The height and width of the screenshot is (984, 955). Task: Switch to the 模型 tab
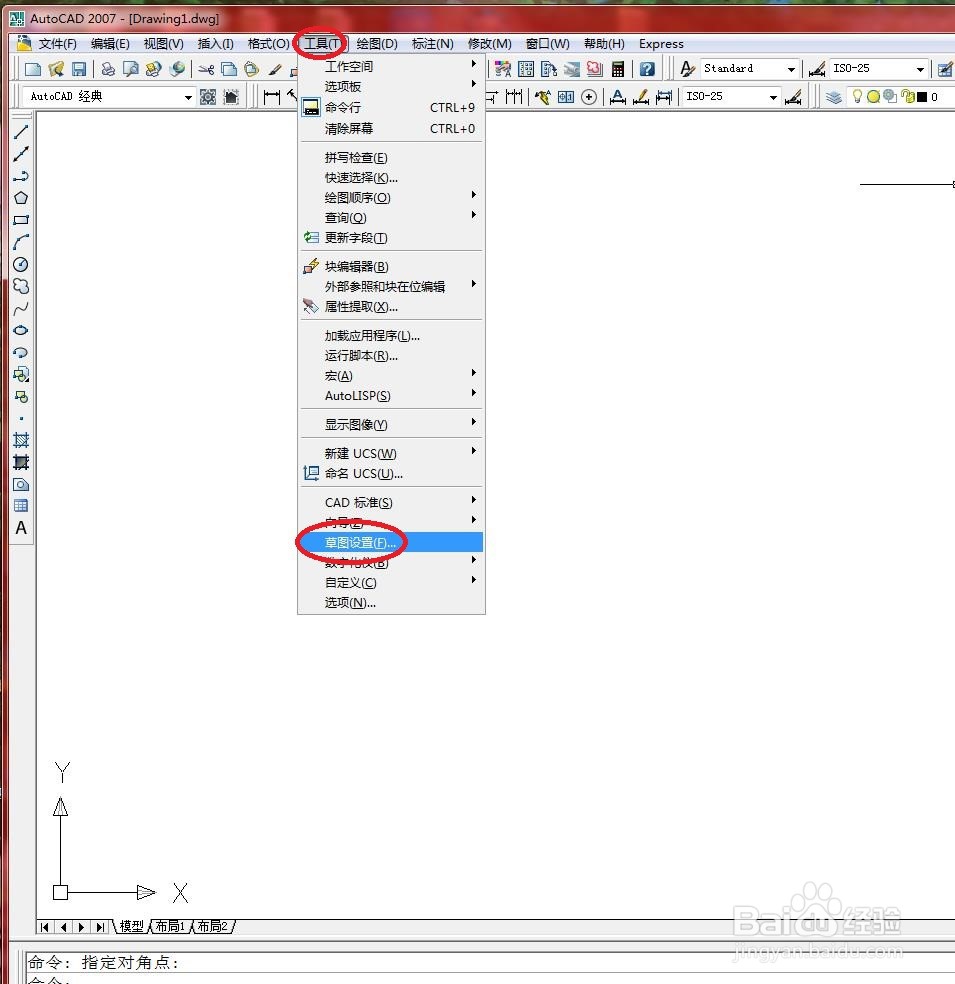click(x=132, y=926)
